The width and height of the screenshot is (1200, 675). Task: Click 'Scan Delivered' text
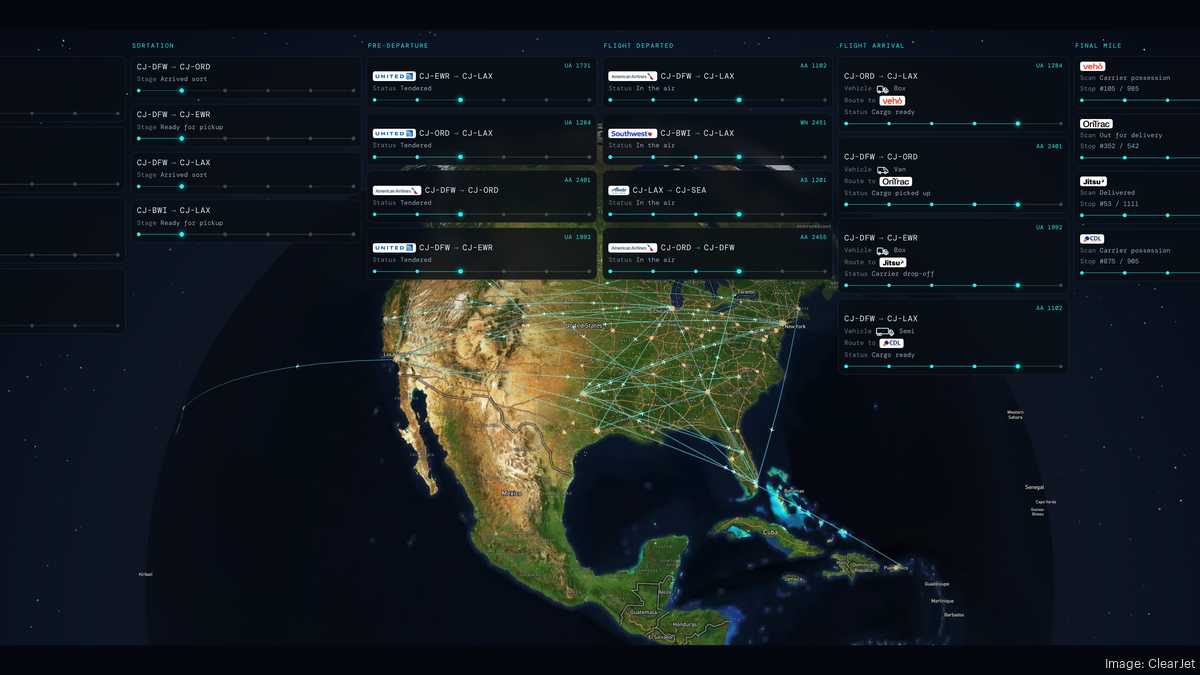click(x=1107, y=193)
